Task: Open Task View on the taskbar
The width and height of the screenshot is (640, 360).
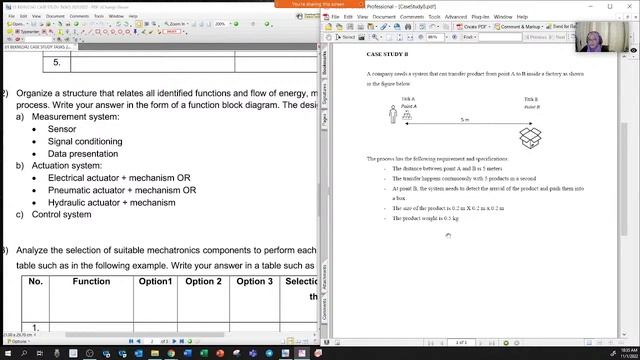Action: (40, 353)
